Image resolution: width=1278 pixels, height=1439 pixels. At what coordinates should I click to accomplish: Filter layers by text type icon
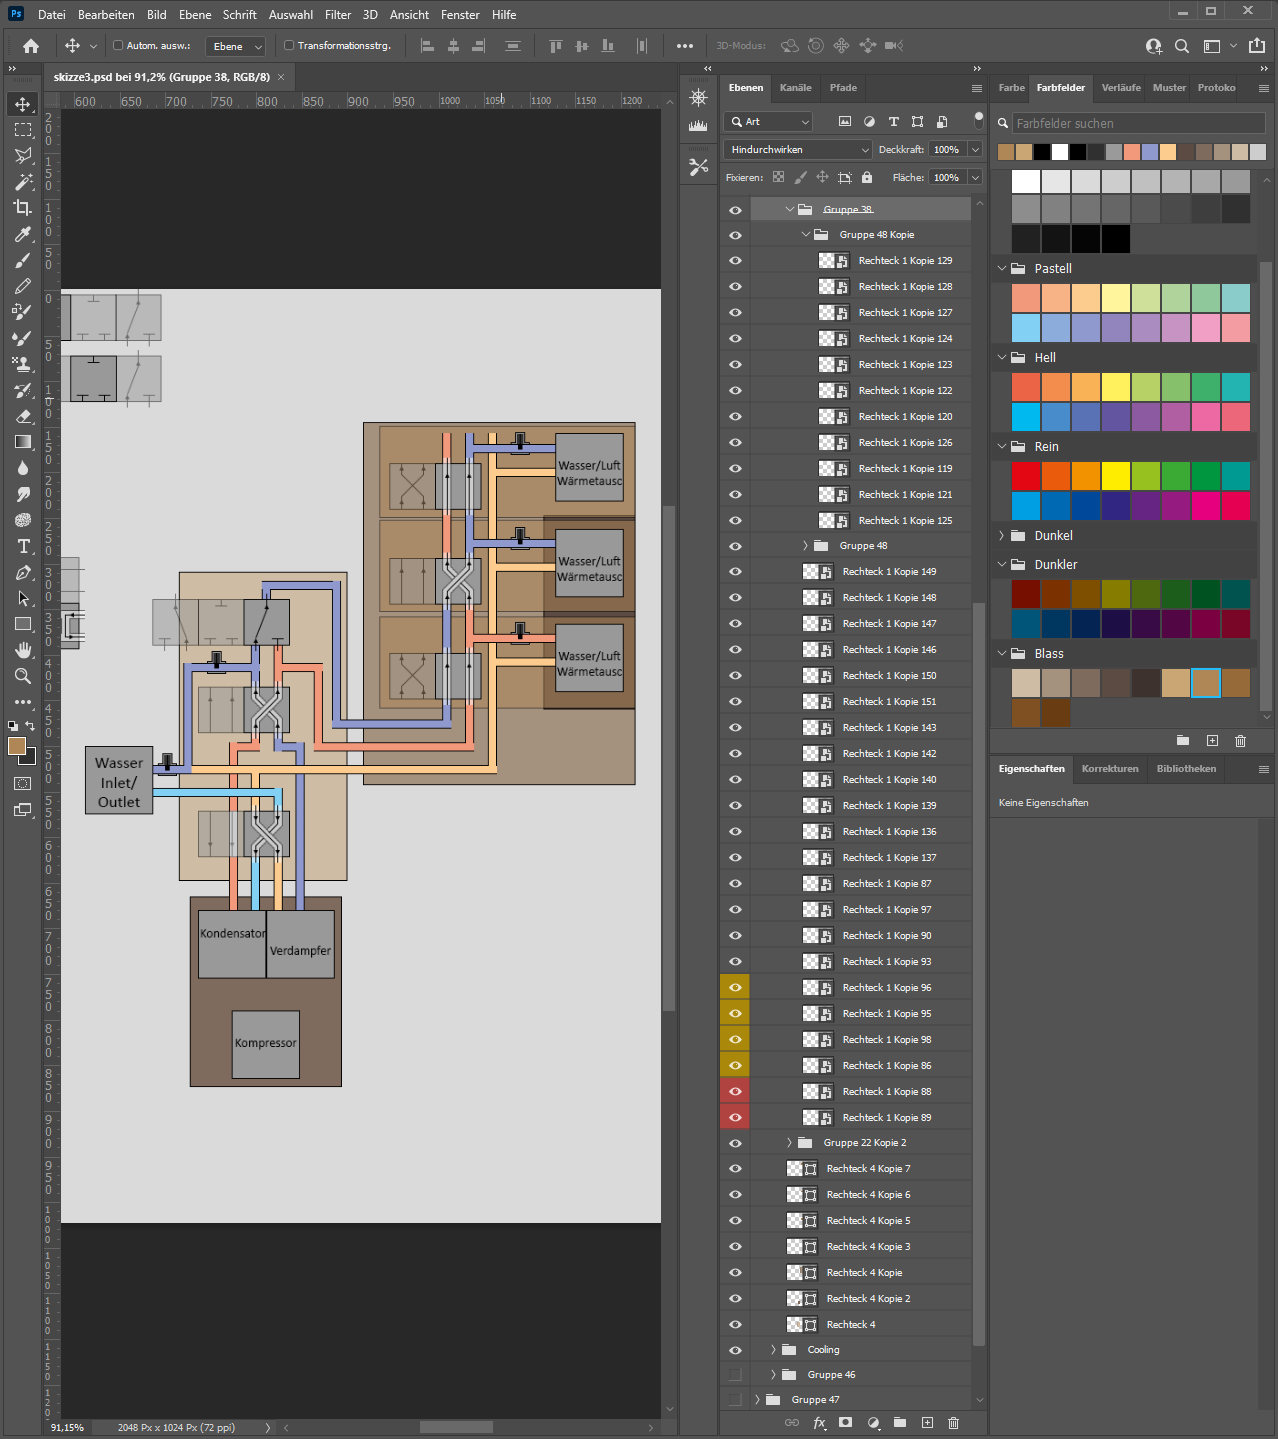click(x=893, y=121)
